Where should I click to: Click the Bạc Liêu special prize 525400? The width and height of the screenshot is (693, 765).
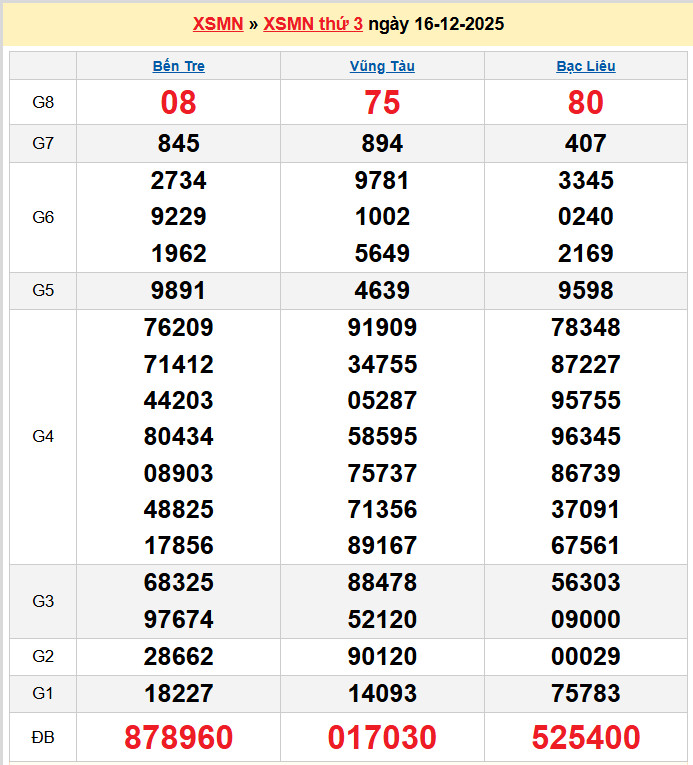tap(586, 738)
